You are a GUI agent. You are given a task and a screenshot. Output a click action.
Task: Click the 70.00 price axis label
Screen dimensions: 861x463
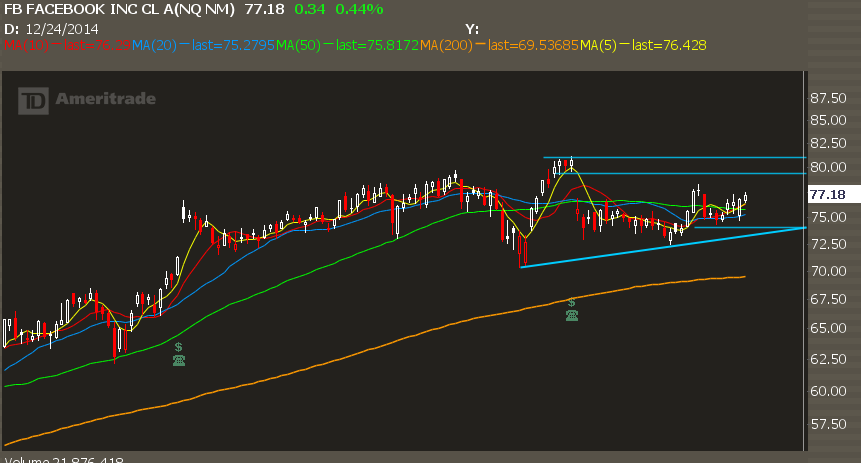(830, 270)
